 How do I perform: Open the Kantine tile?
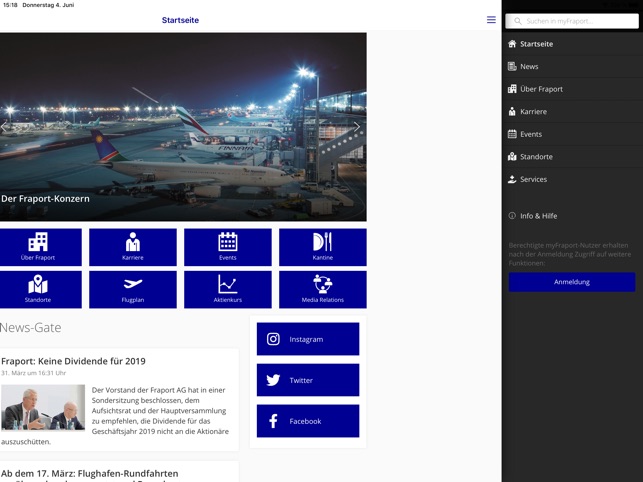tap(323, 247)
